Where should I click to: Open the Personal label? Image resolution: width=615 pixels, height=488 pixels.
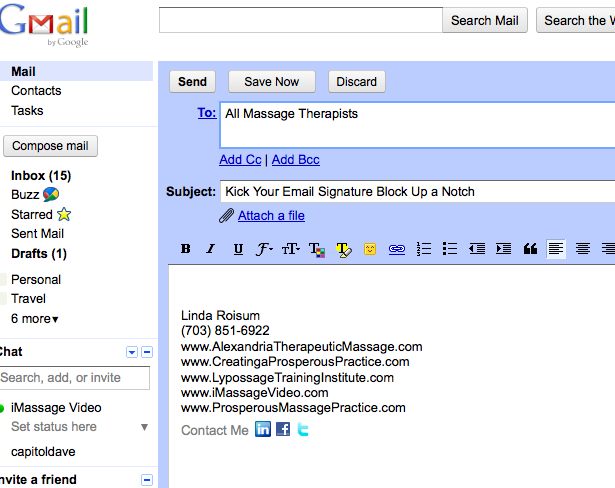(36, 280)
